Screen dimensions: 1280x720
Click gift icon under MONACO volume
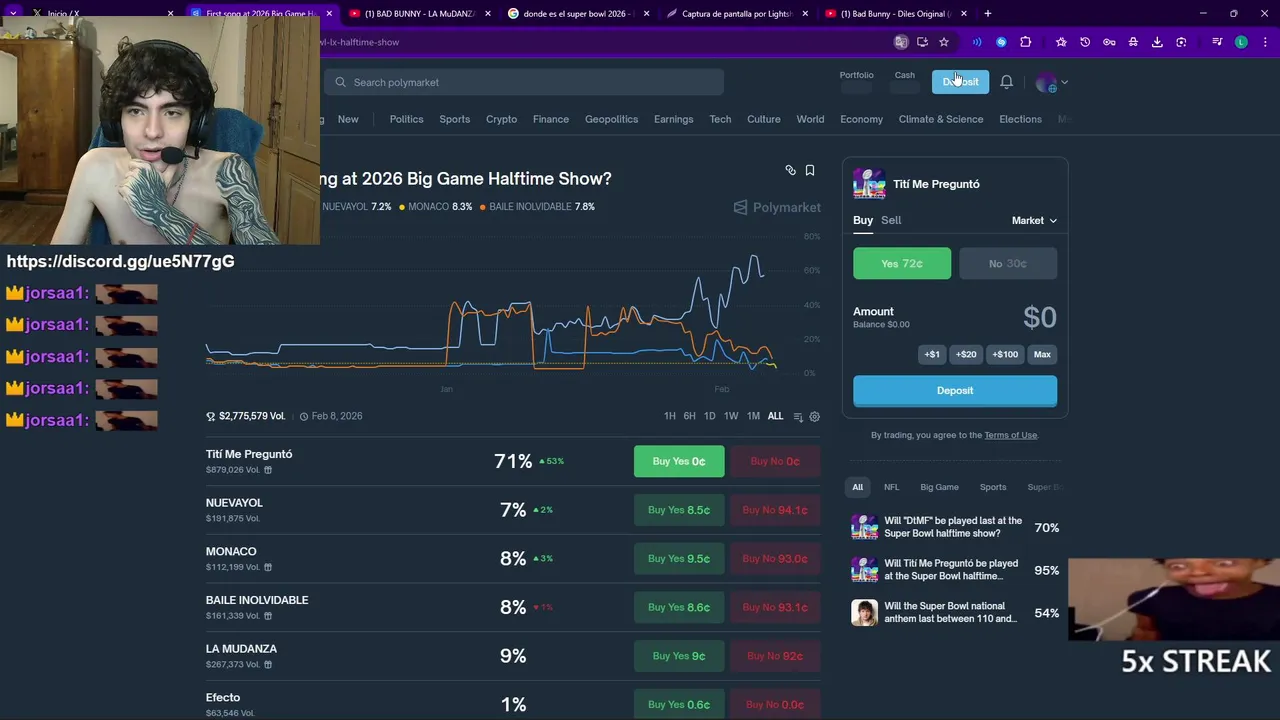pos(268,567)
